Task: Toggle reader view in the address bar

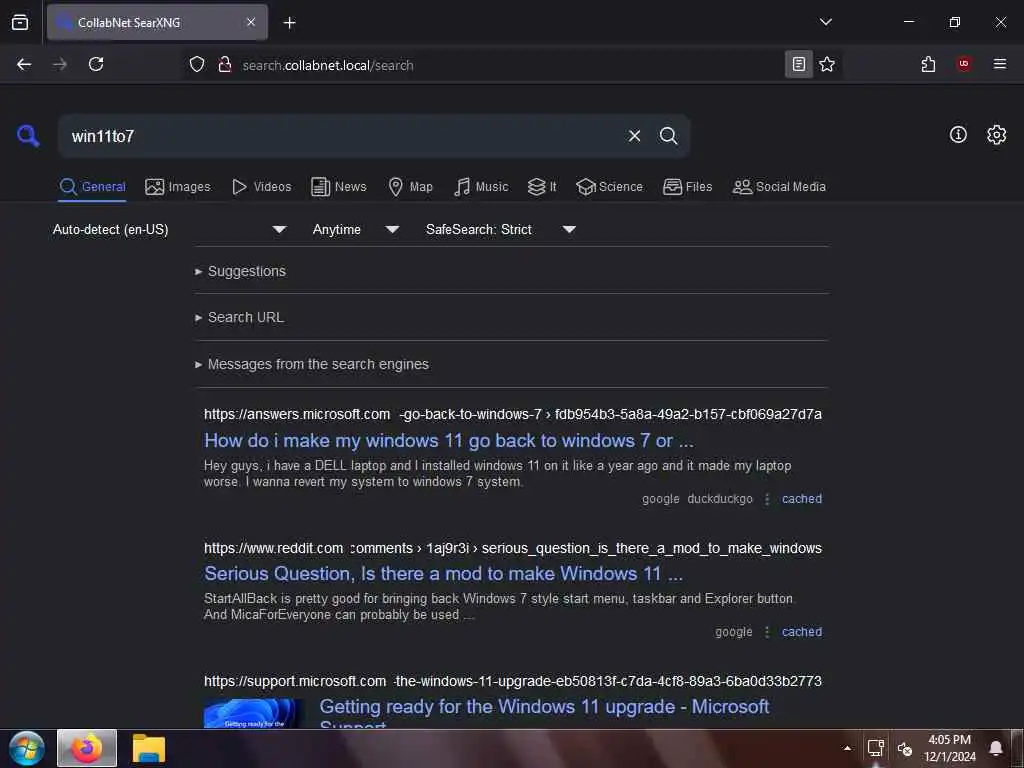Action: point(799,64)
